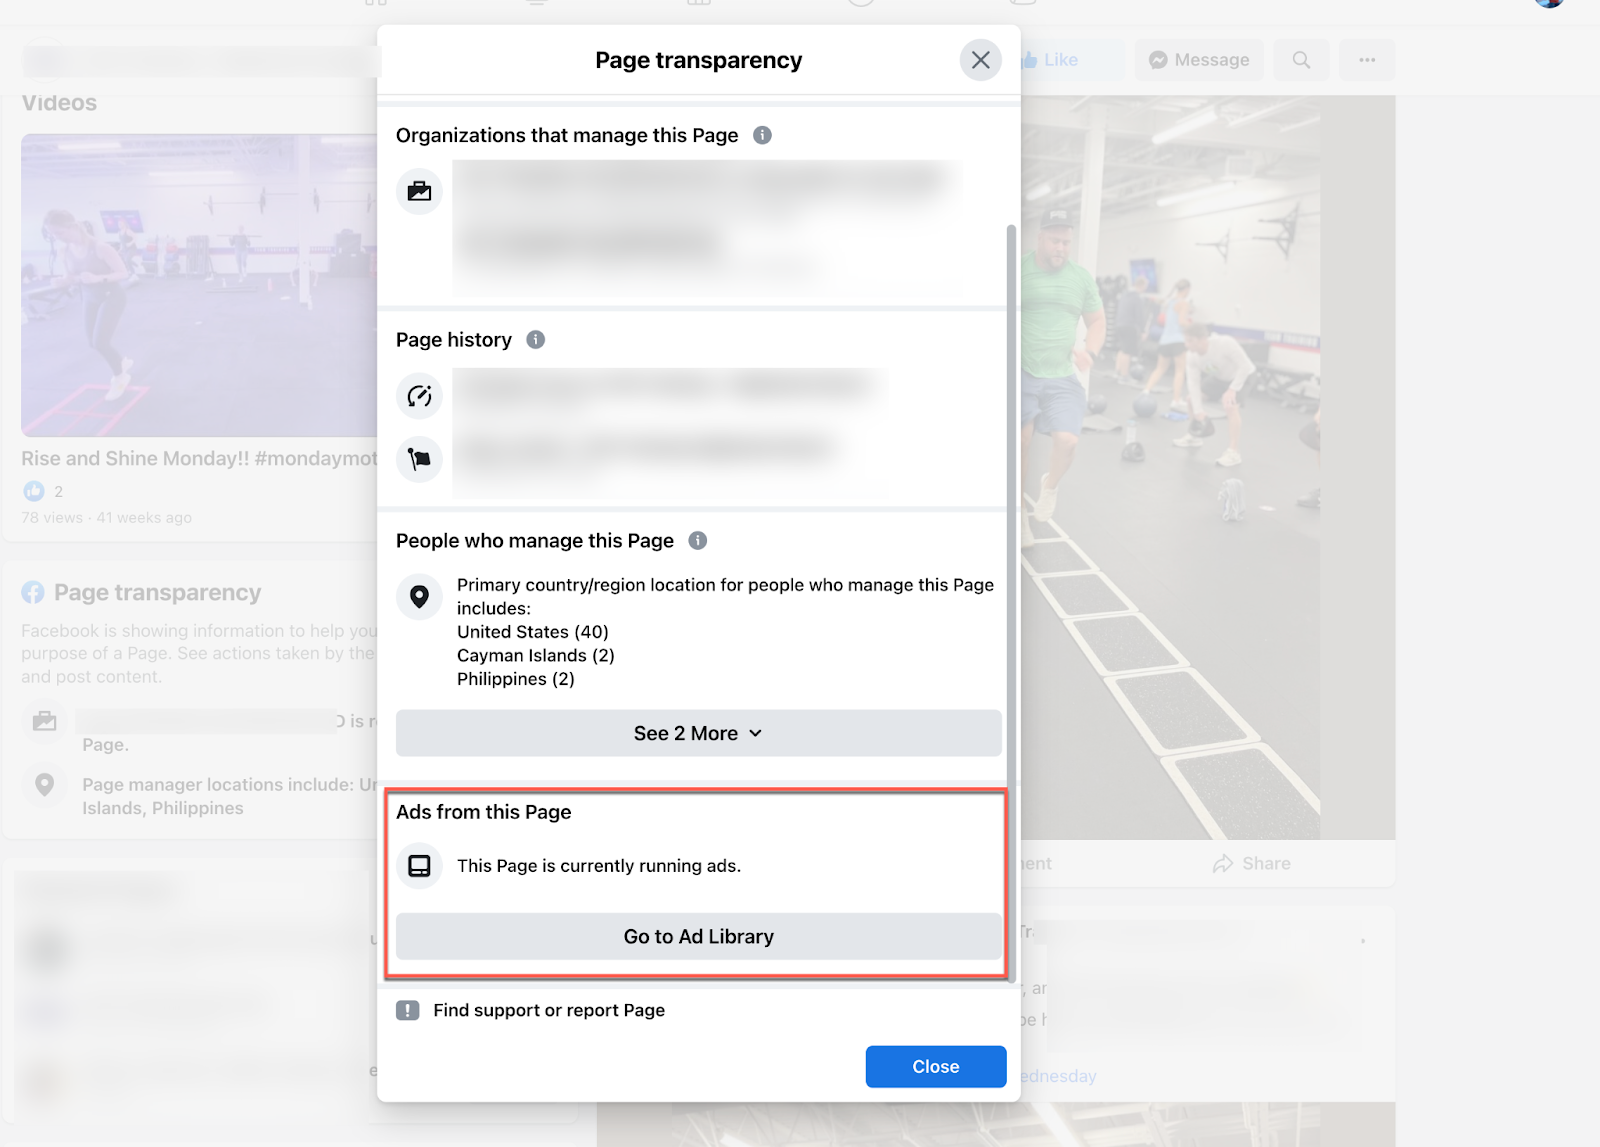This screenshot has height=1147, width=1600.
Task: Click the Message button on the page behind
Action: [1199, 60]
